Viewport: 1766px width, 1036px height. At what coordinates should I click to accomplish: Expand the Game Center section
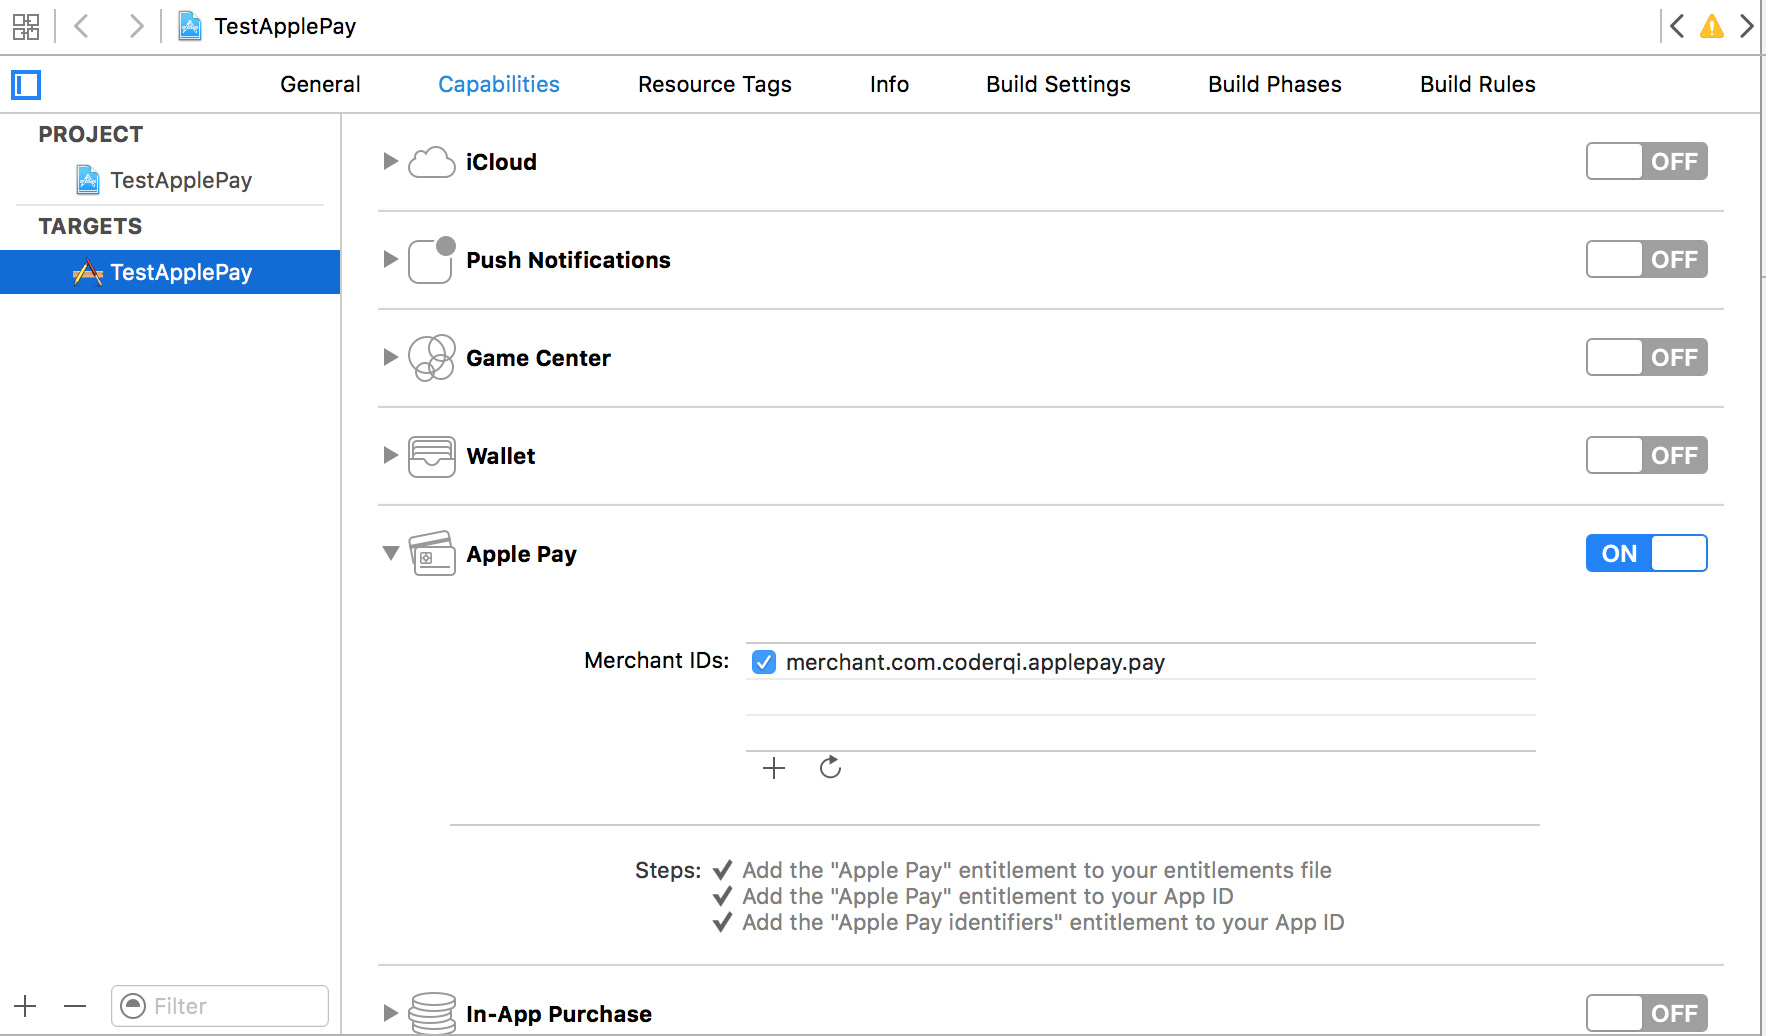[390, 357]
